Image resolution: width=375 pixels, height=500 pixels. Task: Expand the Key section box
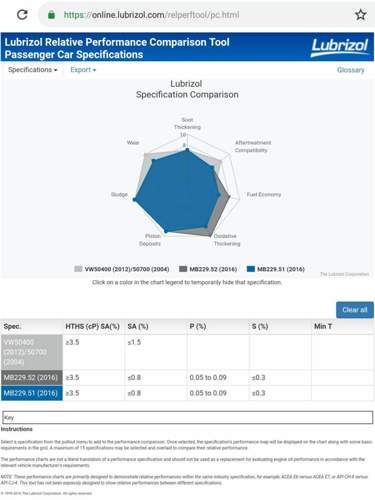[187, 417]
